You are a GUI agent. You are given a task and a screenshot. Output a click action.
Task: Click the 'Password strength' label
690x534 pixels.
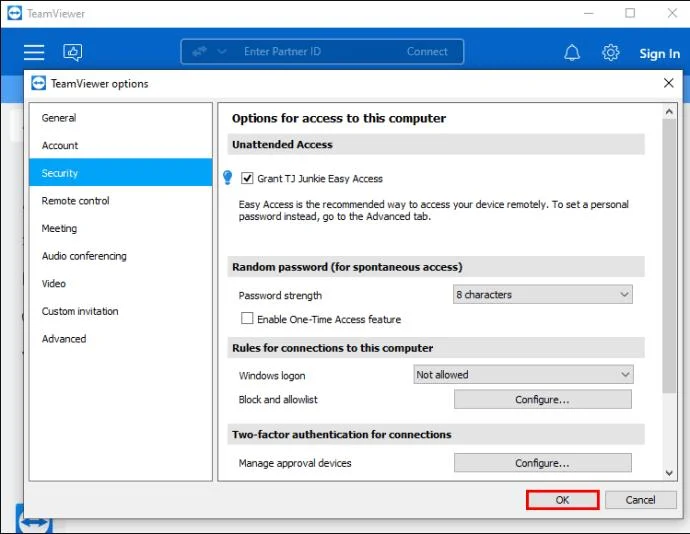[x=280, y=295]
